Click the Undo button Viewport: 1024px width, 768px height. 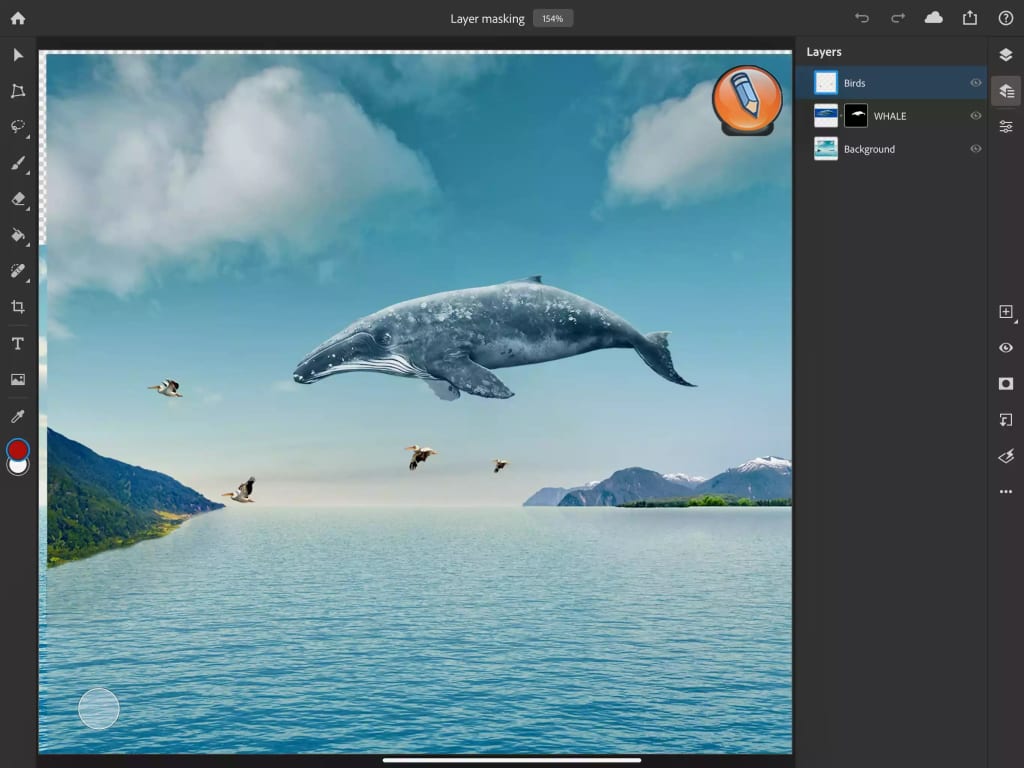click(x=862, y=18)
